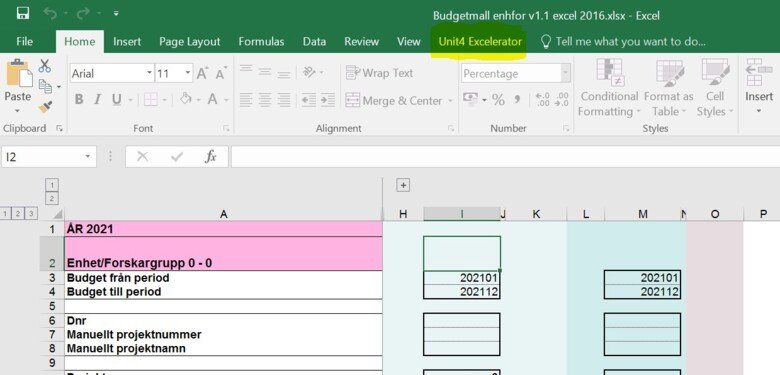Open Merge & Center options arrow

point(450,101)
